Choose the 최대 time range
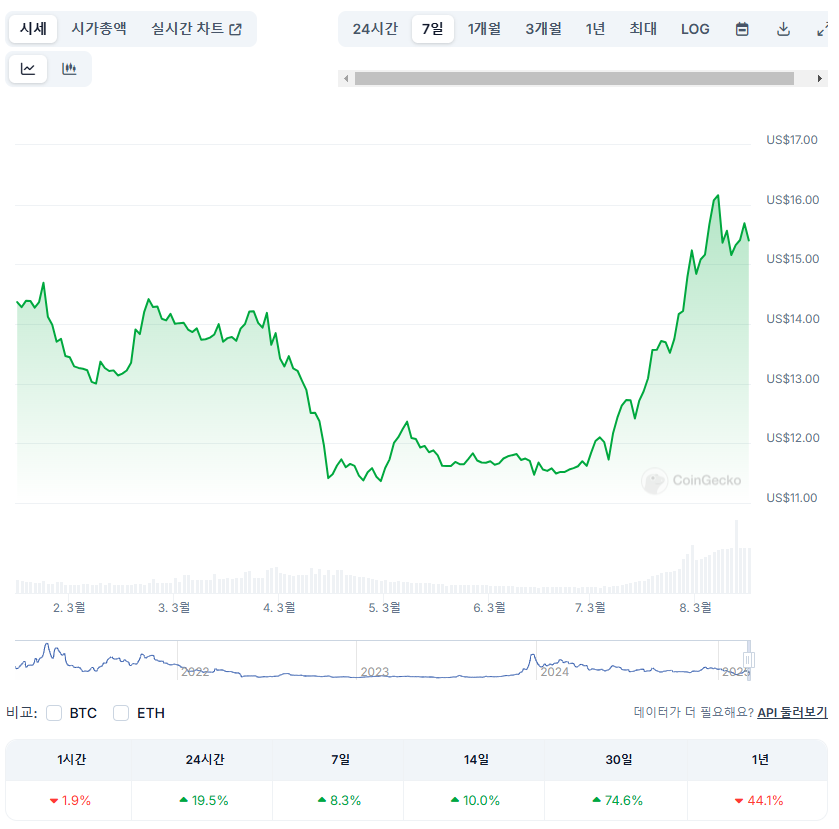Viewport: 839px width, 829px height. (x=643, y=29)
